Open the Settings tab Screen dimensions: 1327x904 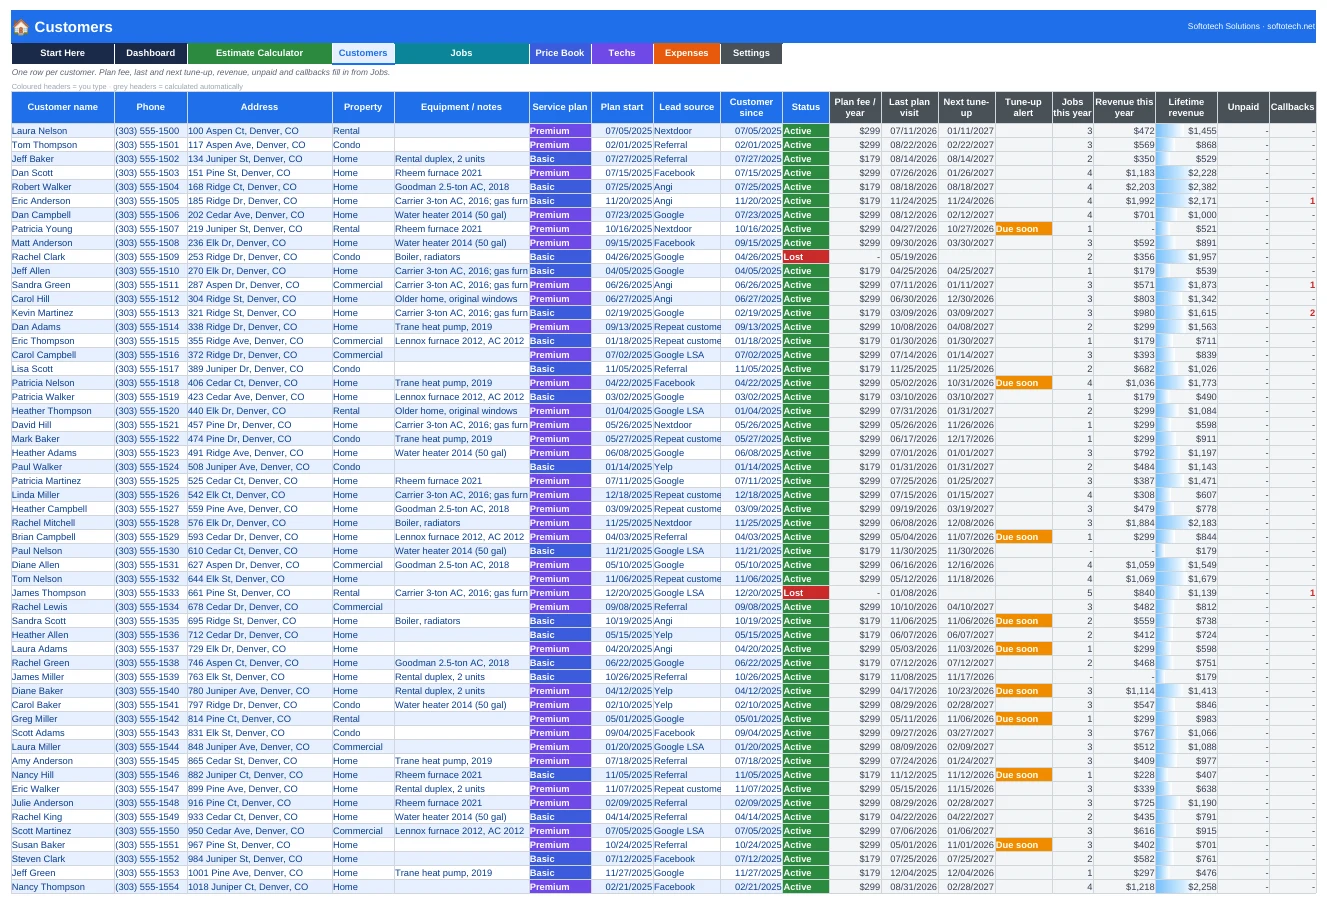pos(751,53)
